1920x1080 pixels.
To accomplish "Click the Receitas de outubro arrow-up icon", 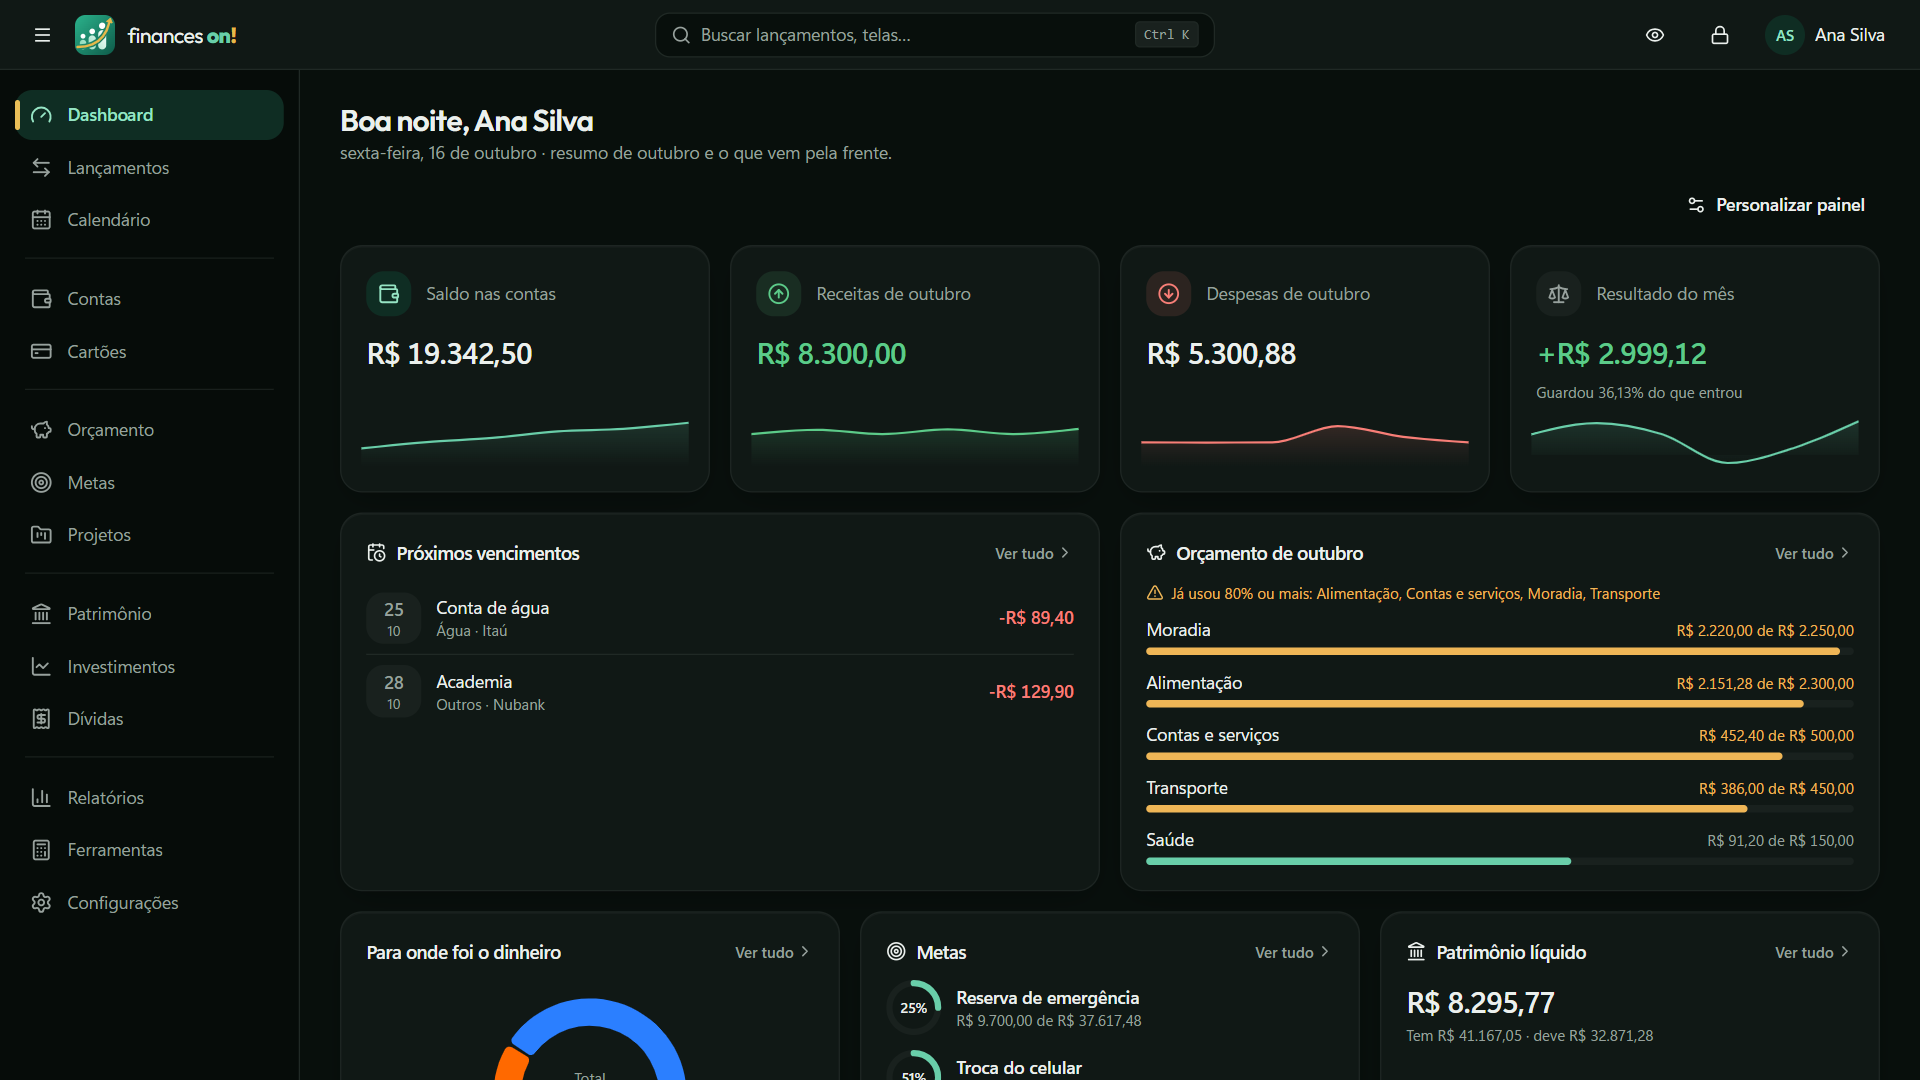I will [779, 294].
